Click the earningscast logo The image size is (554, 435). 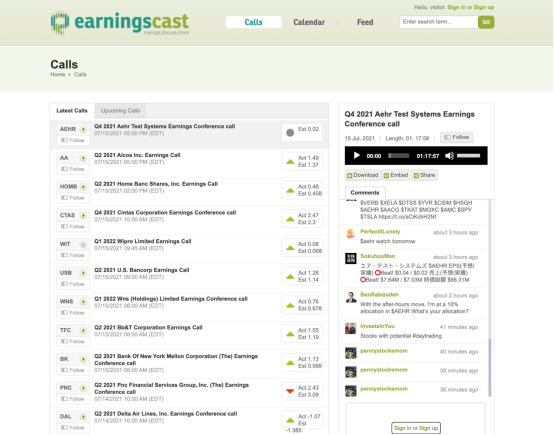120,23
